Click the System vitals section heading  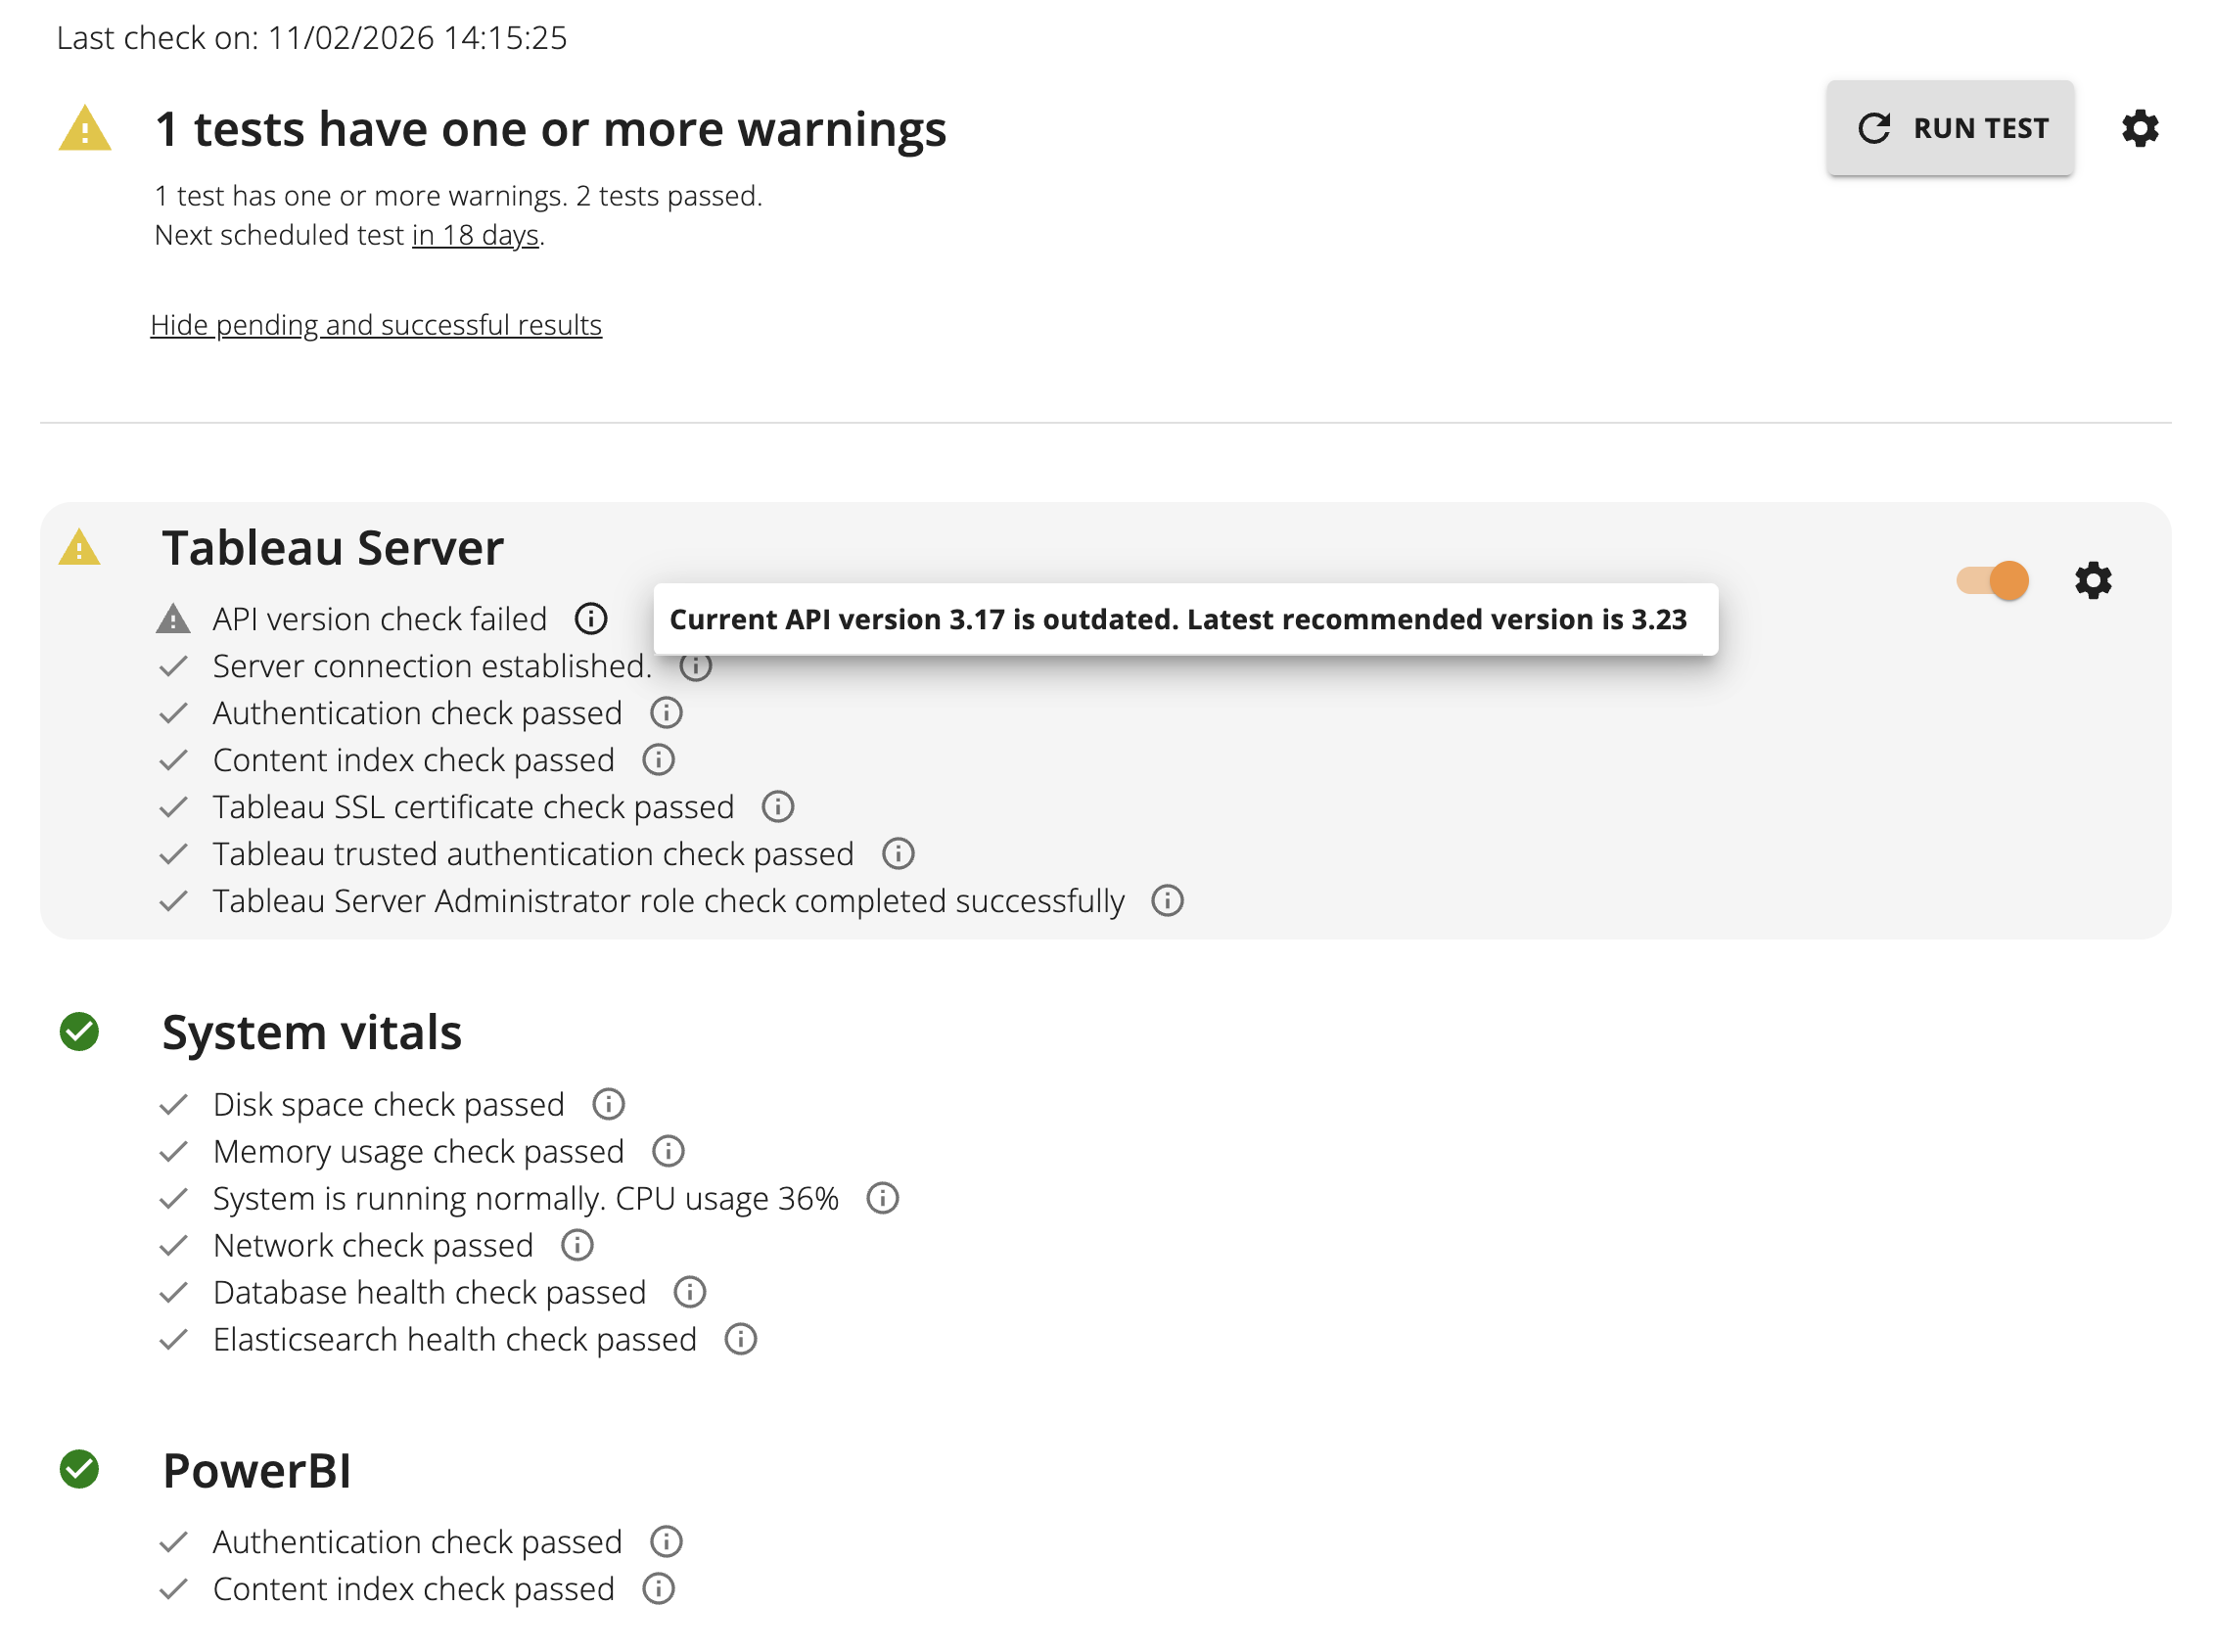click(x=311, y=1032)
